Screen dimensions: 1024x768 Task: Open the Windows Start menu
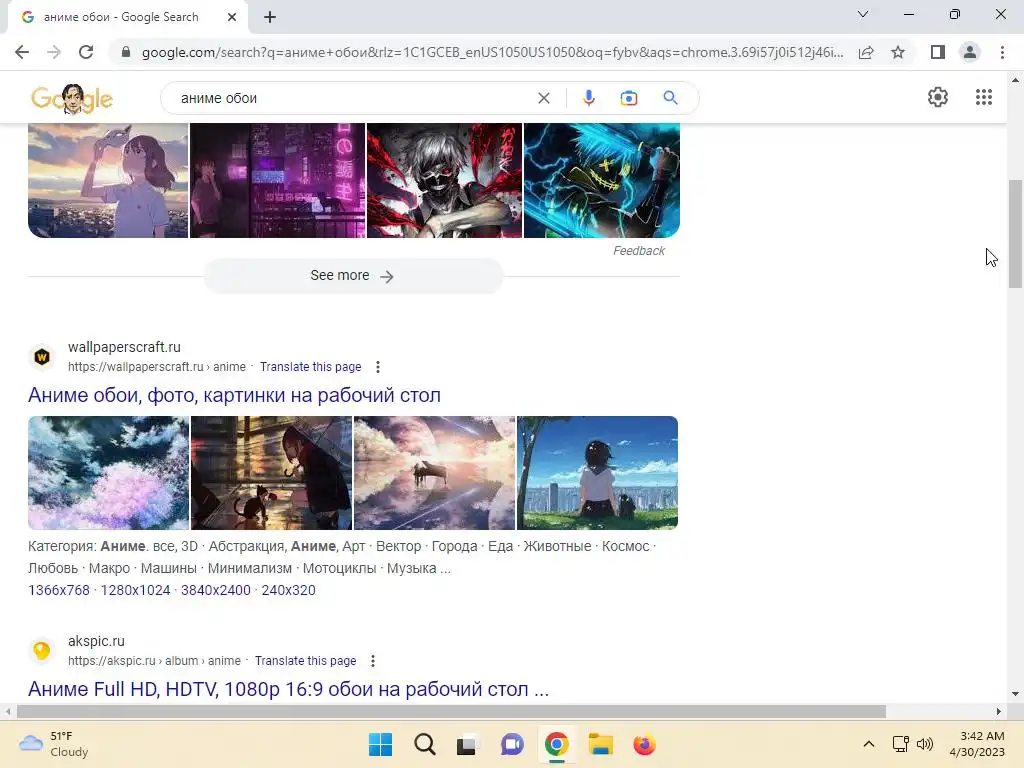(380, 744)
